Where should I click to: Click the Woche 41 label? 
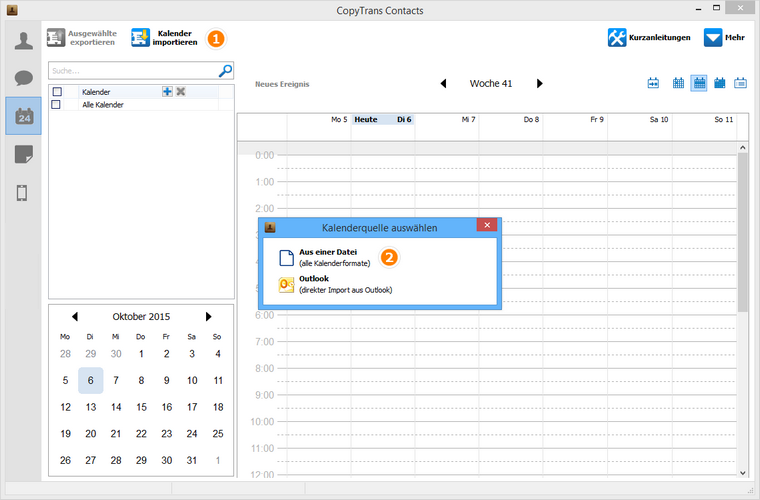(491, 84)
